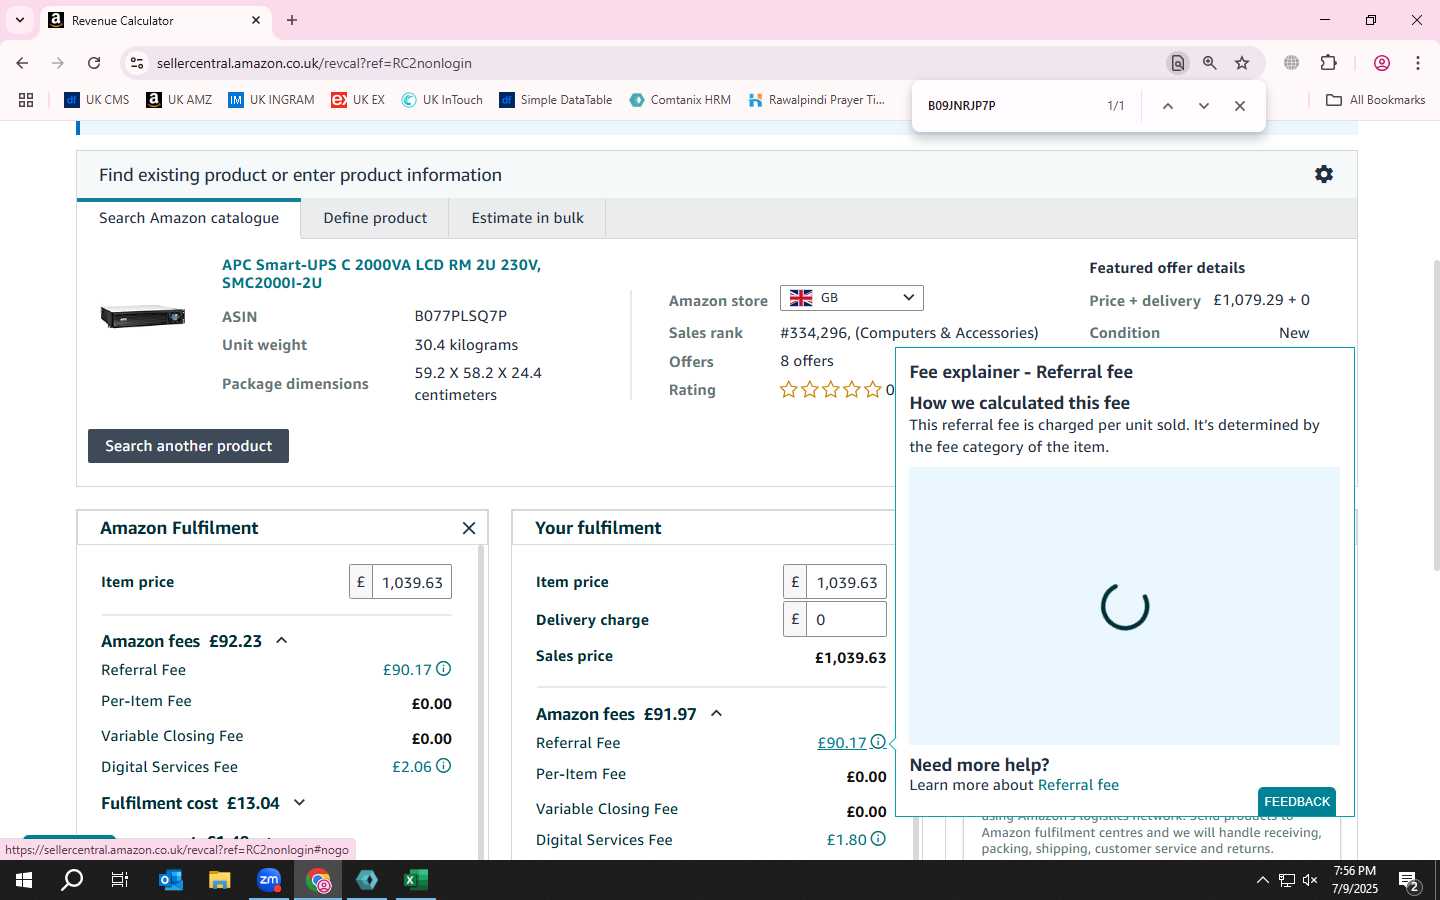Switch to Estimate in bulk tab

(x=527, y=218)
